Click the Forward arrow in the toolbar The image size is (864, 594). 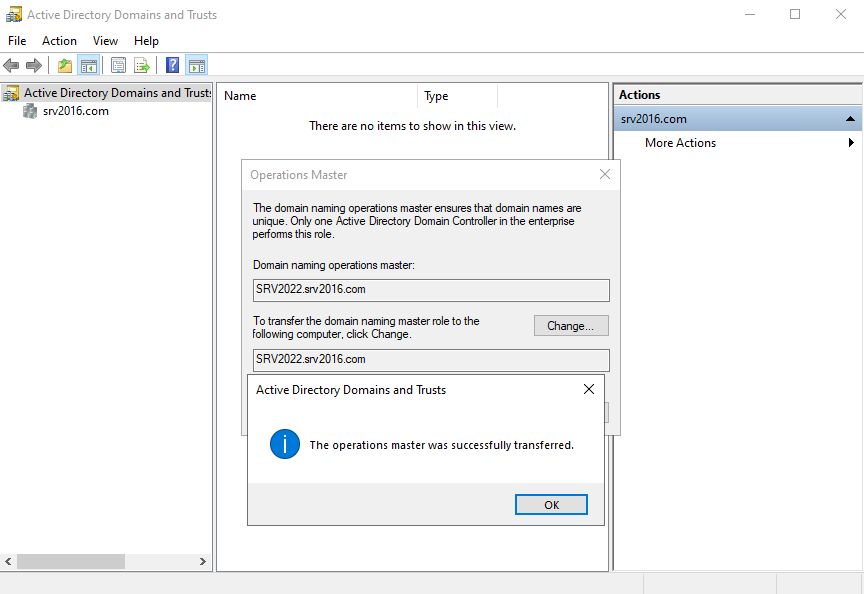coord(34,66)
